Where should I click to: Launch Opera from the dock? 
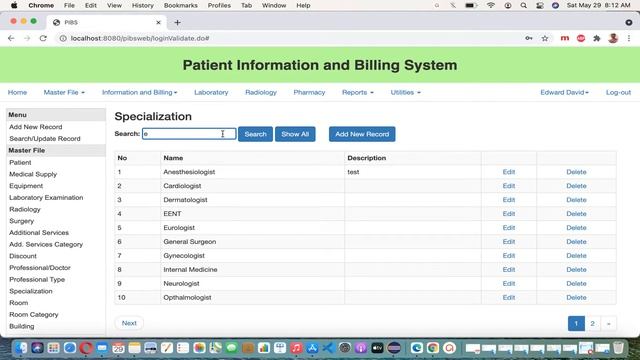point(86,348)
